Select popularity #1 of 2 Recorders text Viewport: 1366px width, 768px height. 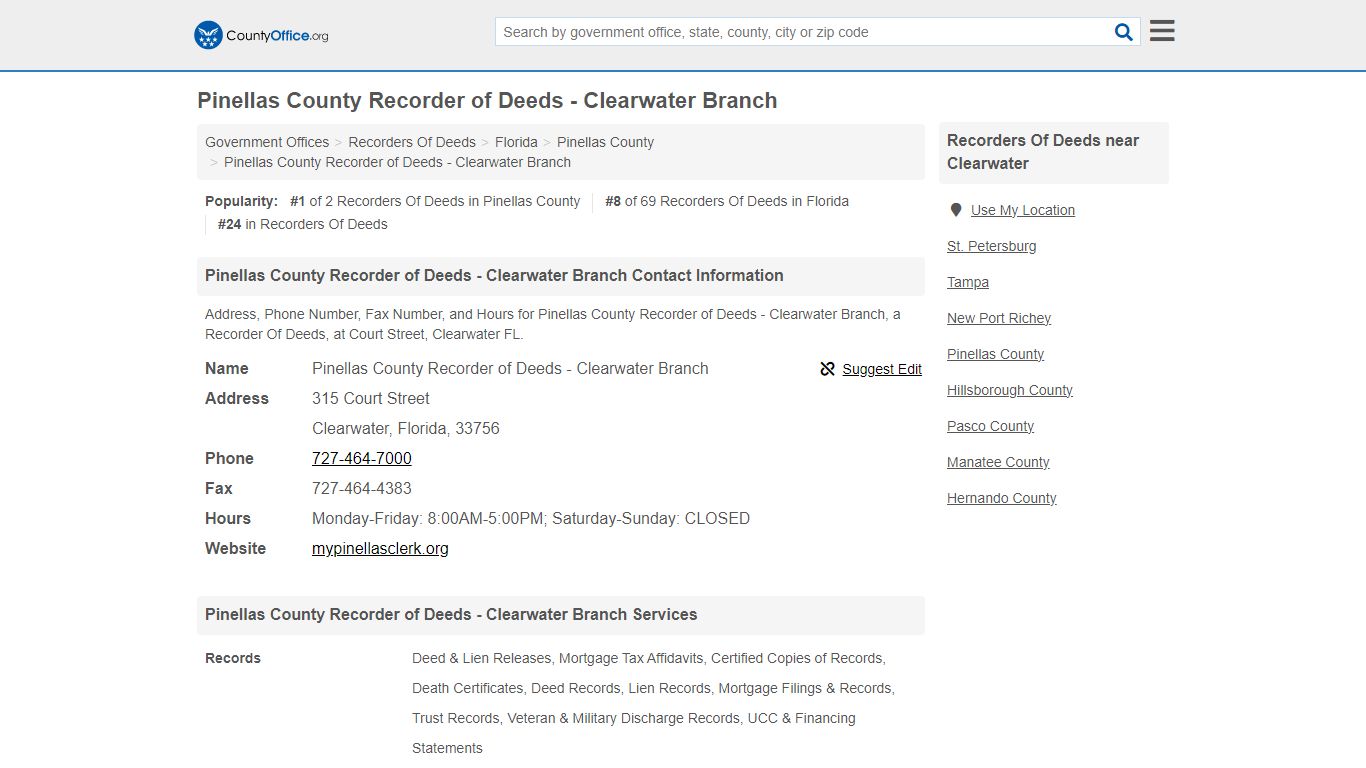point(435,201)
